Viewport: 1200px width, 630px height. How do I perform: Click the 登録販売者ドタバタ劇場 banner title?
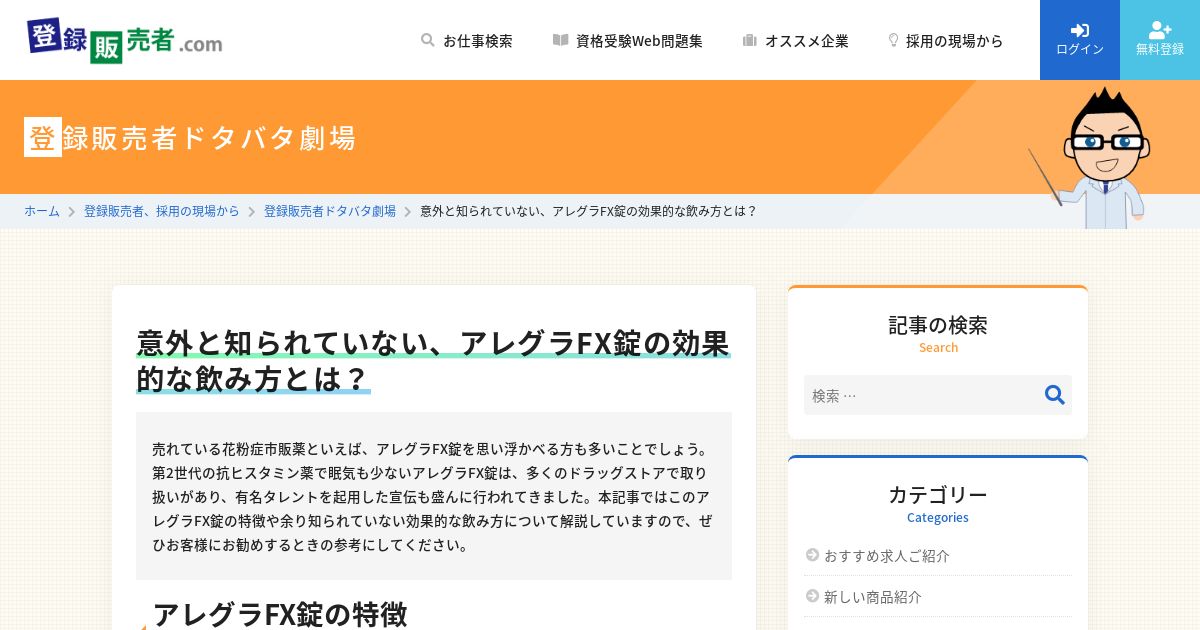(190, 137)
